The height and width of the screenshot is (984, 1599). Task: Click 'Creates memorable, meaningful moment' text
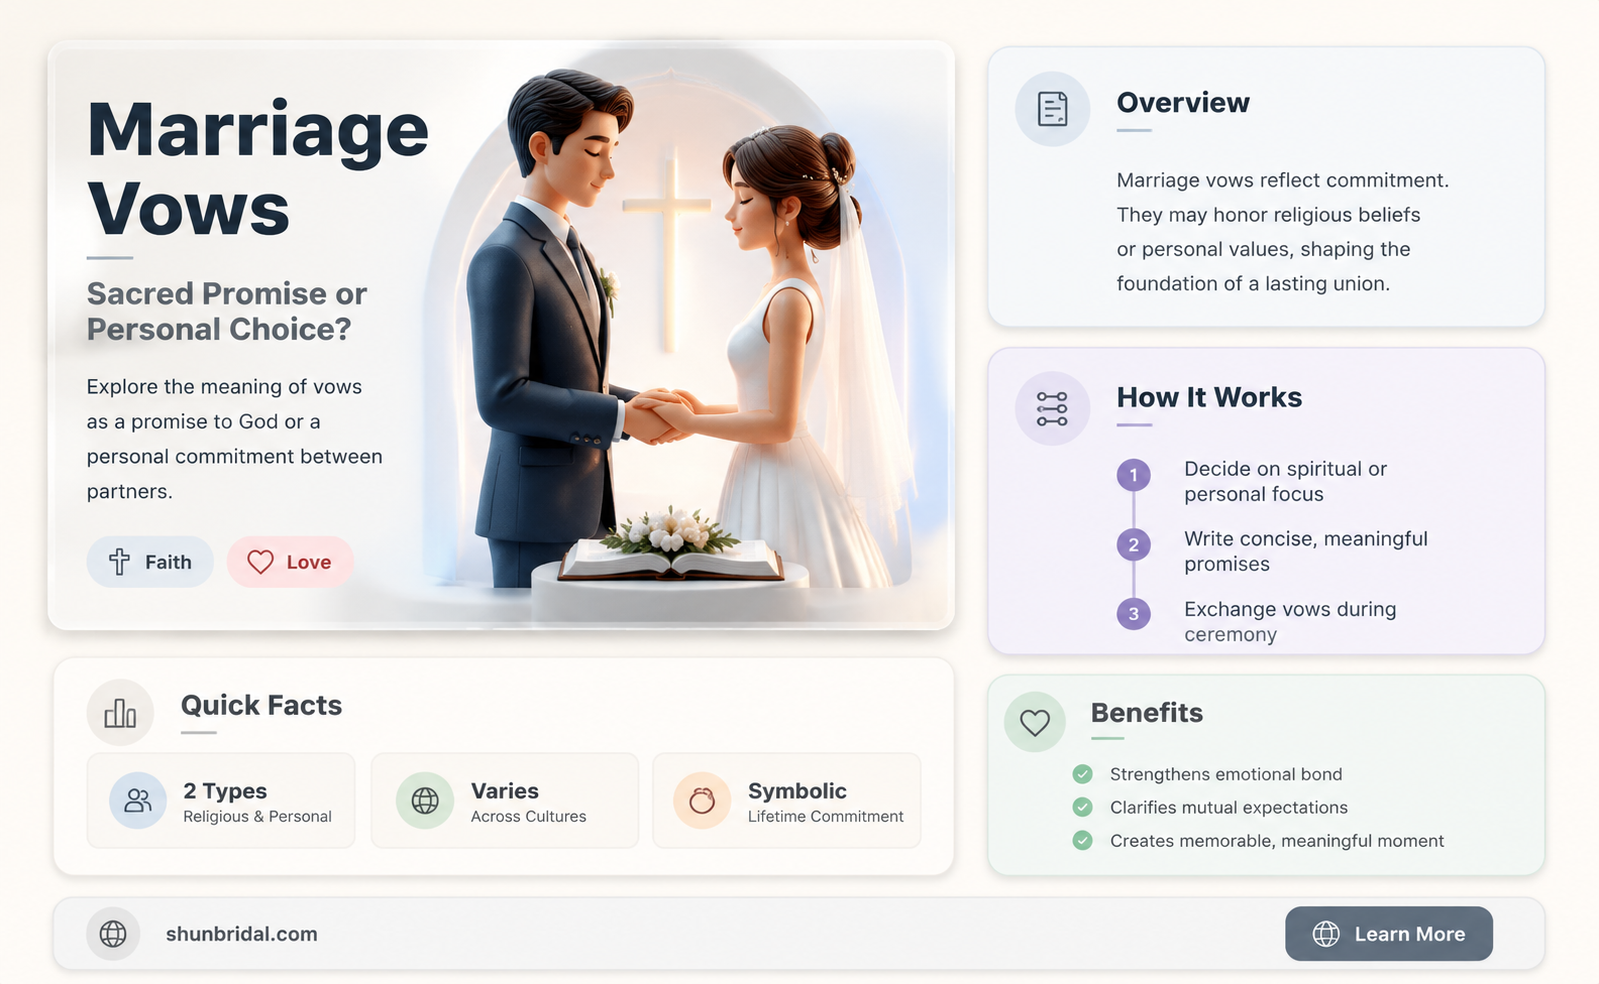[x=1277, y=841]
